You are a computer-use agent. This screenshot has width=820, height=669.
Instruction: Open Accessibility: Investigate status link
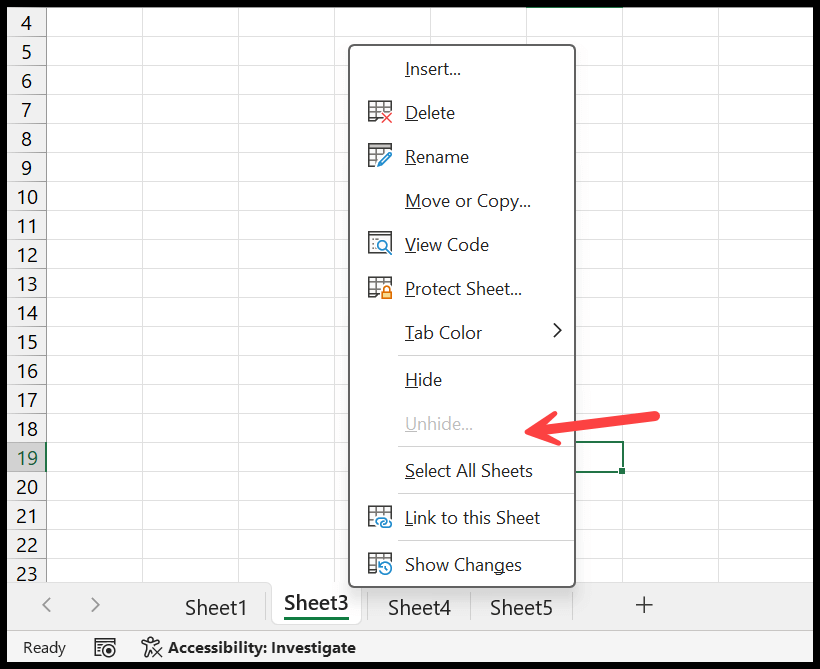[261, 648]
